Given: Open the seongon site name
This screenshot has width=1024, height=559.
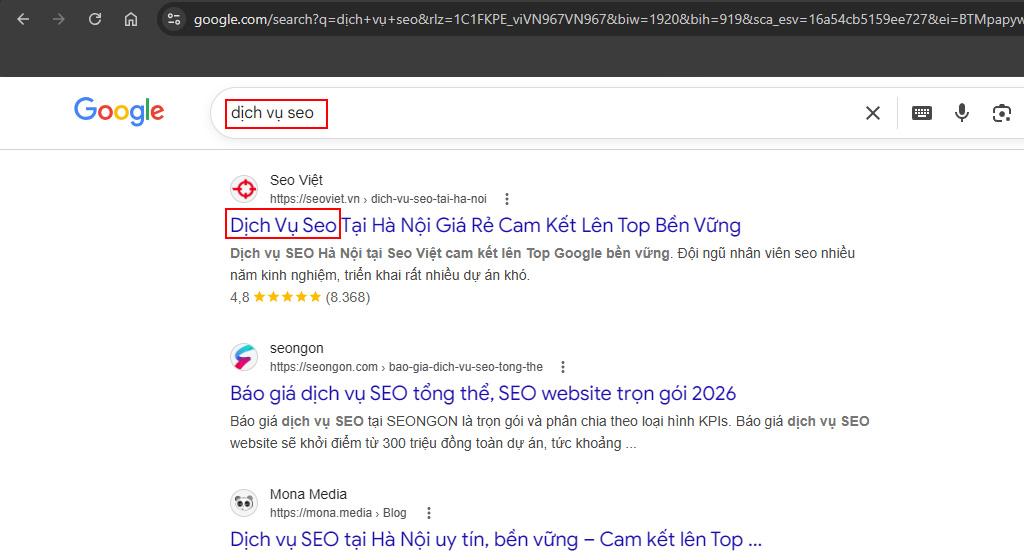Looking at the screenshot, I should (296, 348).
